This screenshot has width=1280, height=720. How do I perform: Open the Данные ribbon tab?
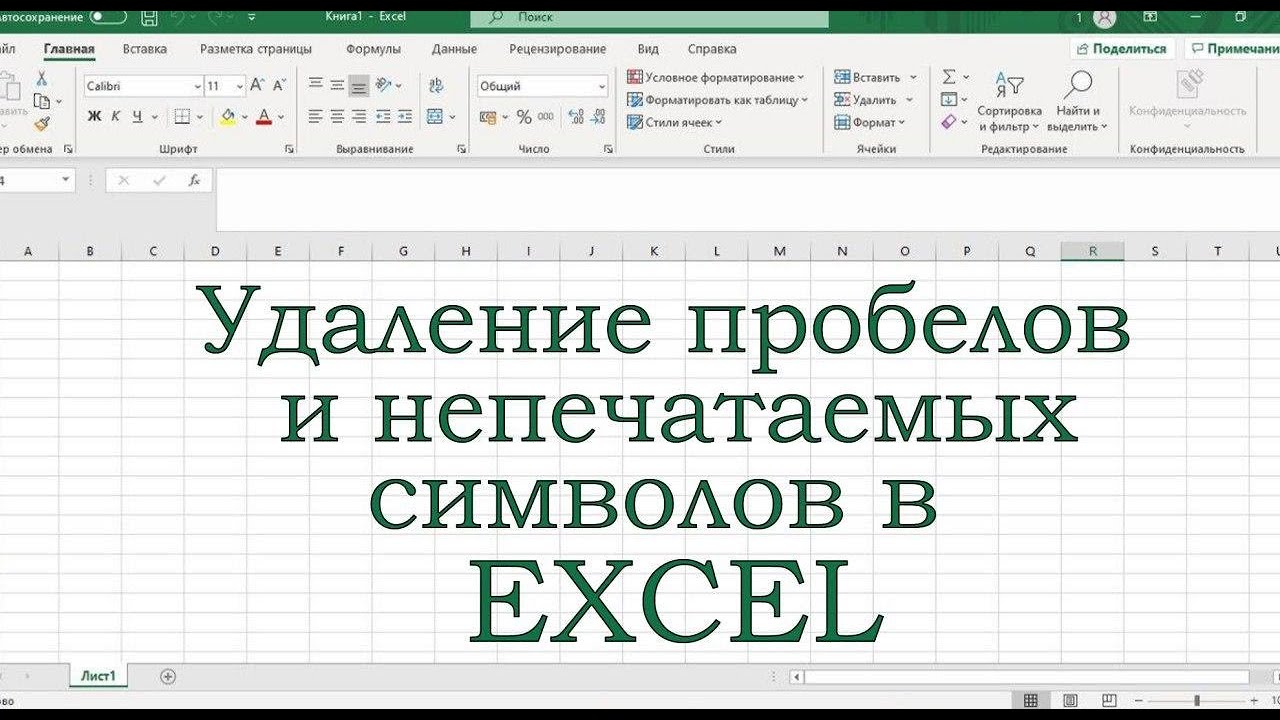[454, 49]
